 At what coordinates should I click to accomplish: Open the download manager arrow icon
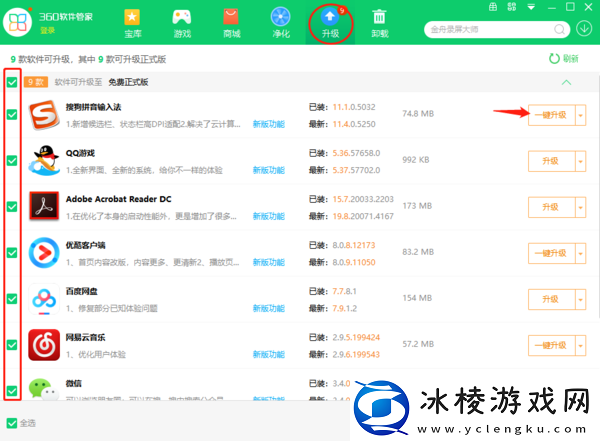(x=584, y=29)
